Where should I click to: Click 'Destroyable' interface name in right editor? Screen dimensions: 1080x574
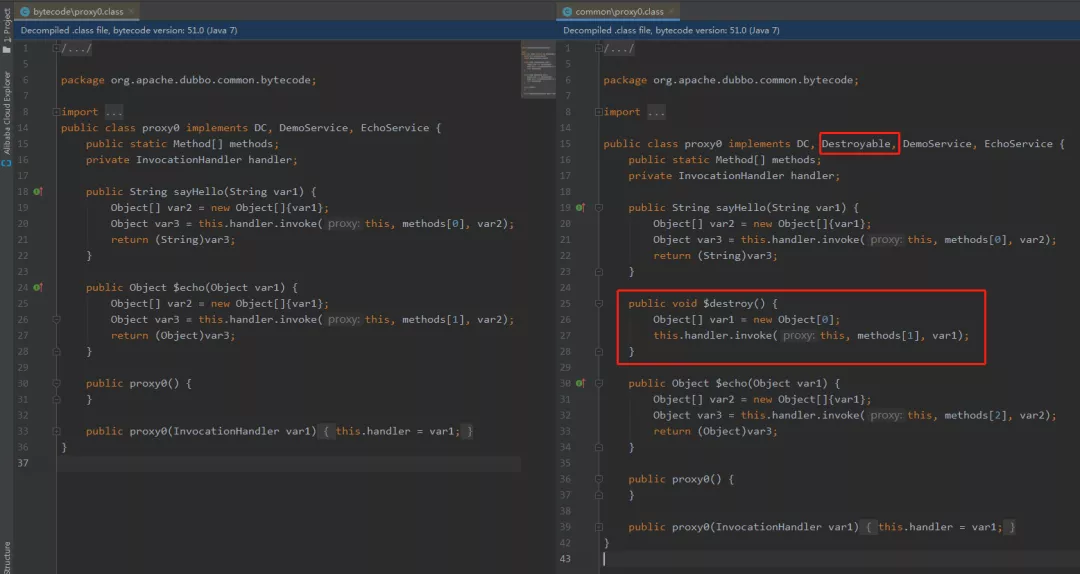(855, 143)
